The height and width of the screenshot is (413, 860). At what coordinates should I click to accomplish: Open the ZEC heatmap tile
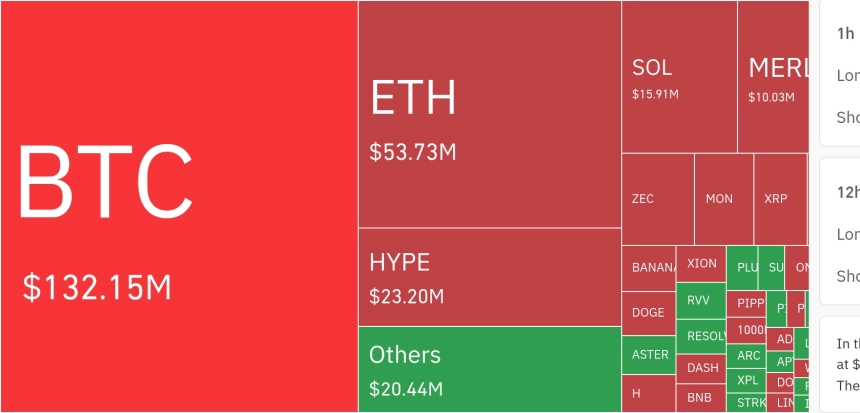pyautogui.click(x=657, y=199)
